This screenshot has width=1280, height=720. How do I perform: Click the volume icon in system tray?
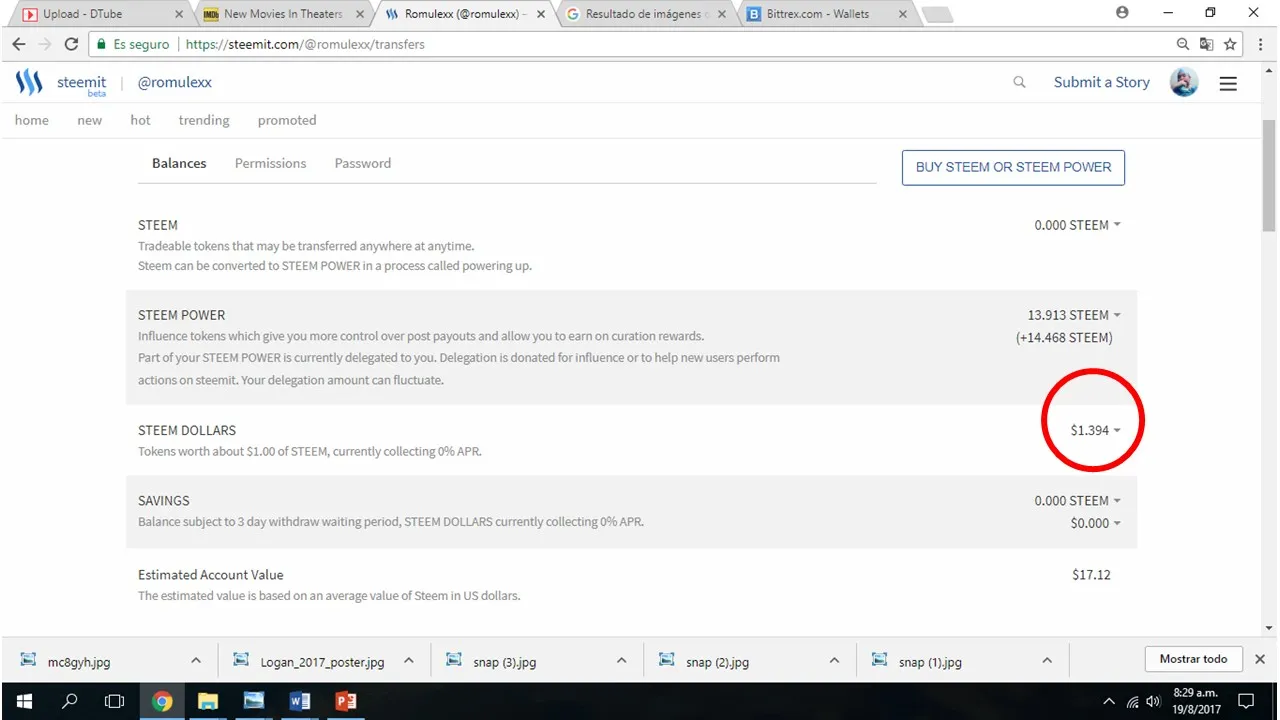click(x=1153, y=701)
